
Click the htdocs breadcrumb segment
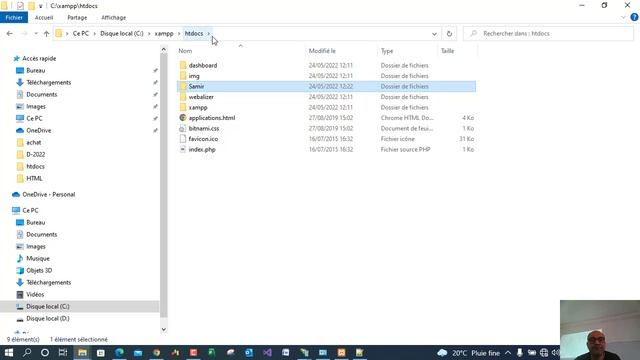tap(193, 33)
